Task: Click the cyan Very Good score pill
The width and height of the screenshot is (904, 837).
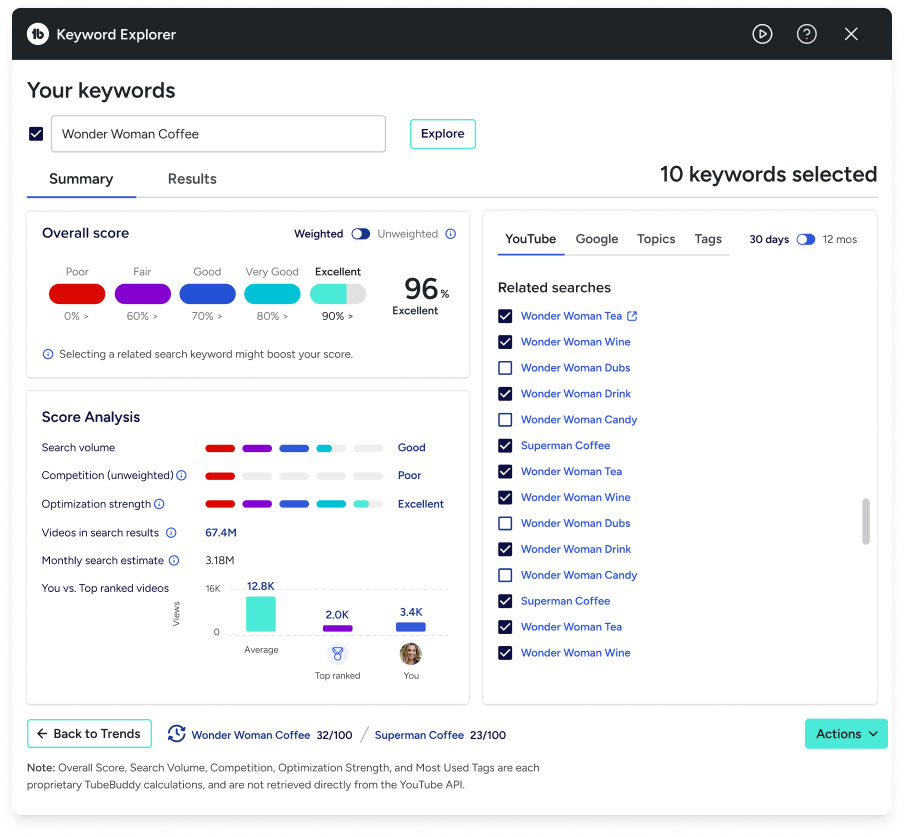Action: (x=272, y=293)
